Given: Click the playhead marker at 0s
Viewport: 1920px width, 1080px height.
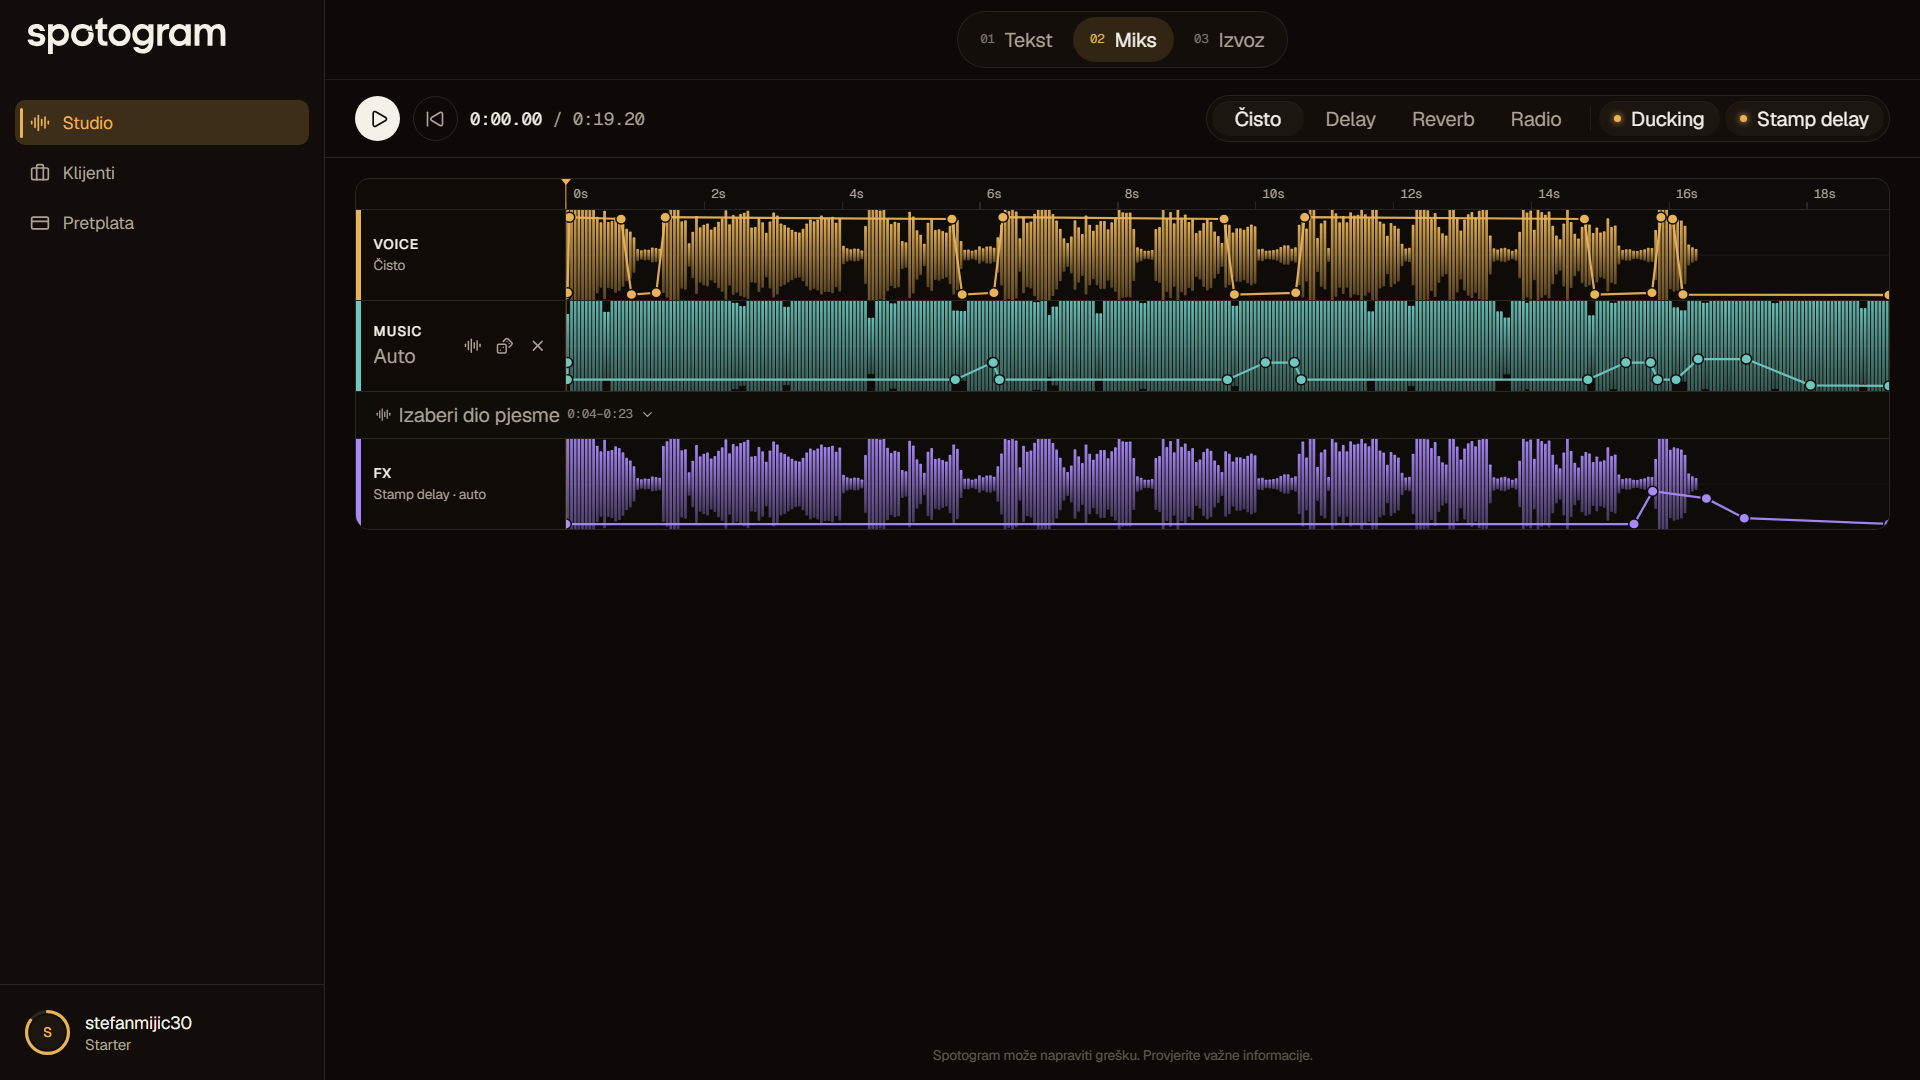Looking at the screenshot, I should click(x=566, y=184).
